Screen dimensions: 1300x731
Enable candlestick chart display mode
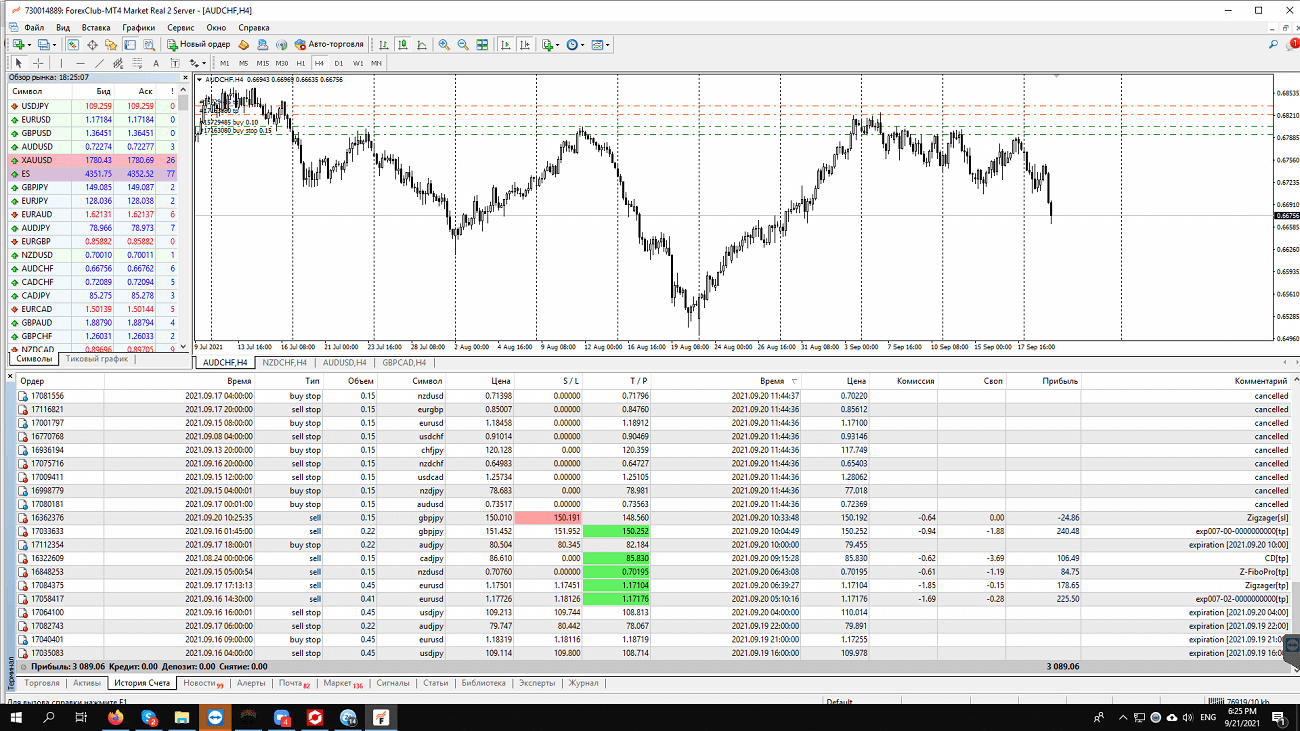(402, 45)
